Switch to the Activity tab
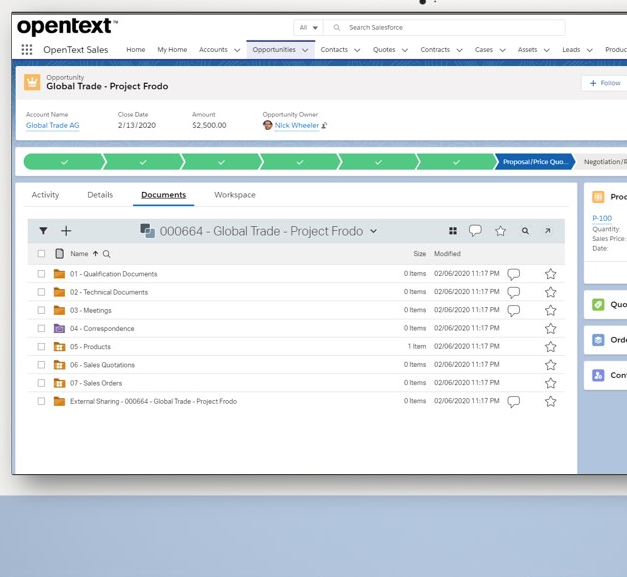Image resolution: width=627 pixels, height=577 pixels. pos(45,195)
